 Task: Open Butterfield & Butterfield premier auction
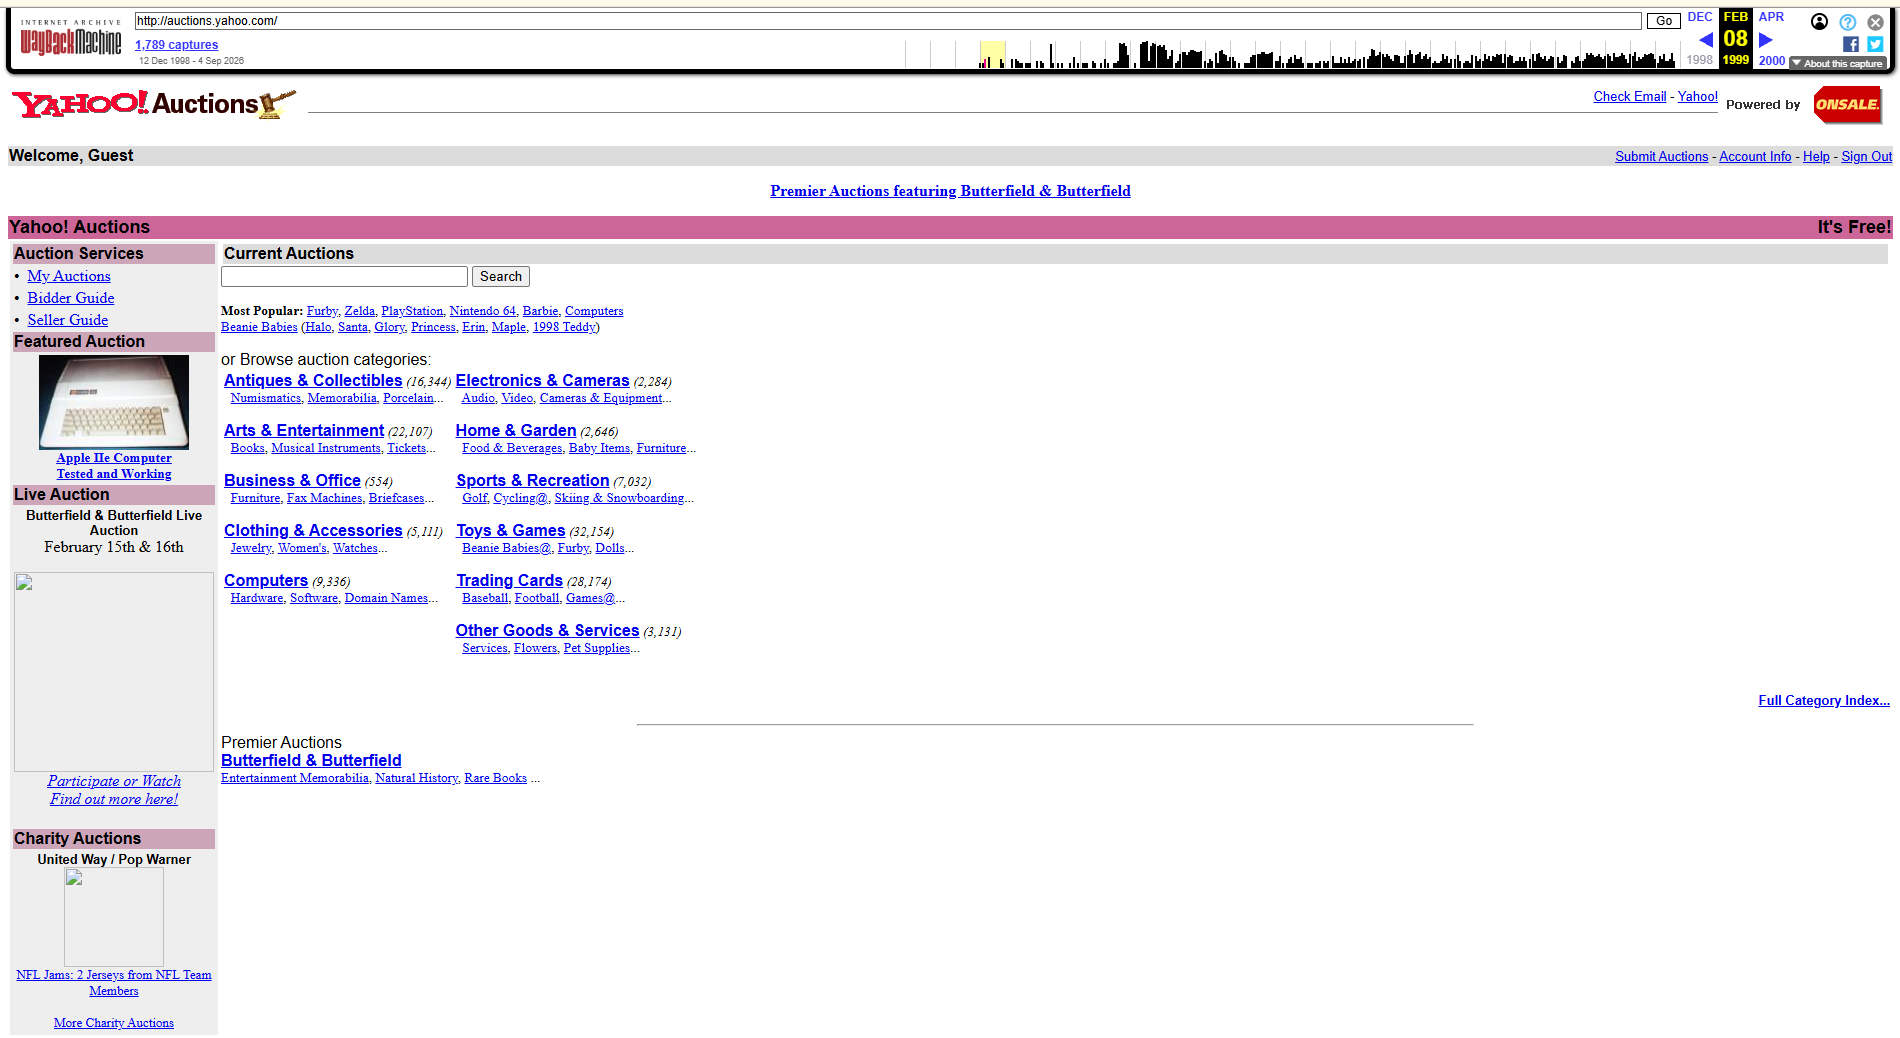click(x=311, y=761)
